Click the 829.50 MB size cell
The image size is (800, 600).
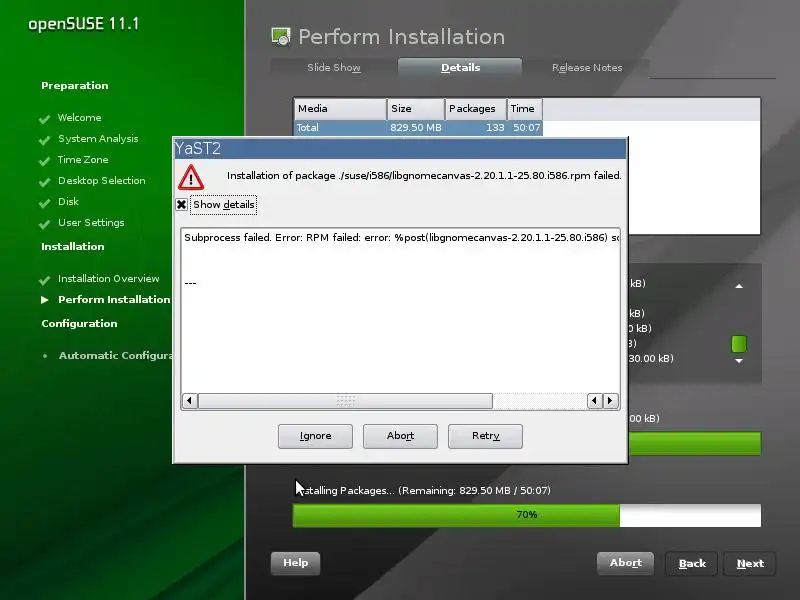click(x=416, y=128)
